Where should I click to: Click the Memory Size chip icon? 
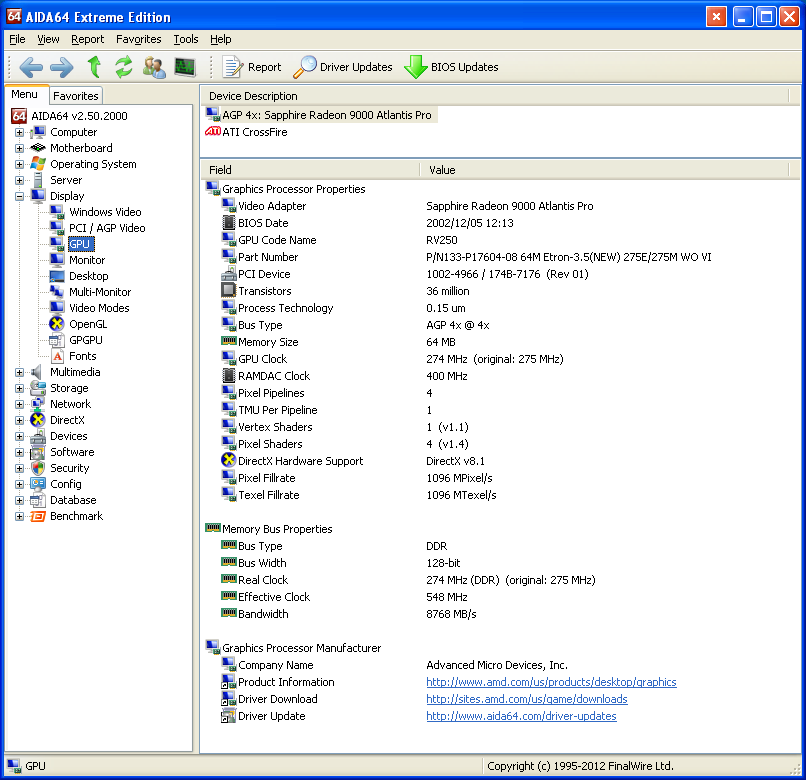click(x=228, y=340)
